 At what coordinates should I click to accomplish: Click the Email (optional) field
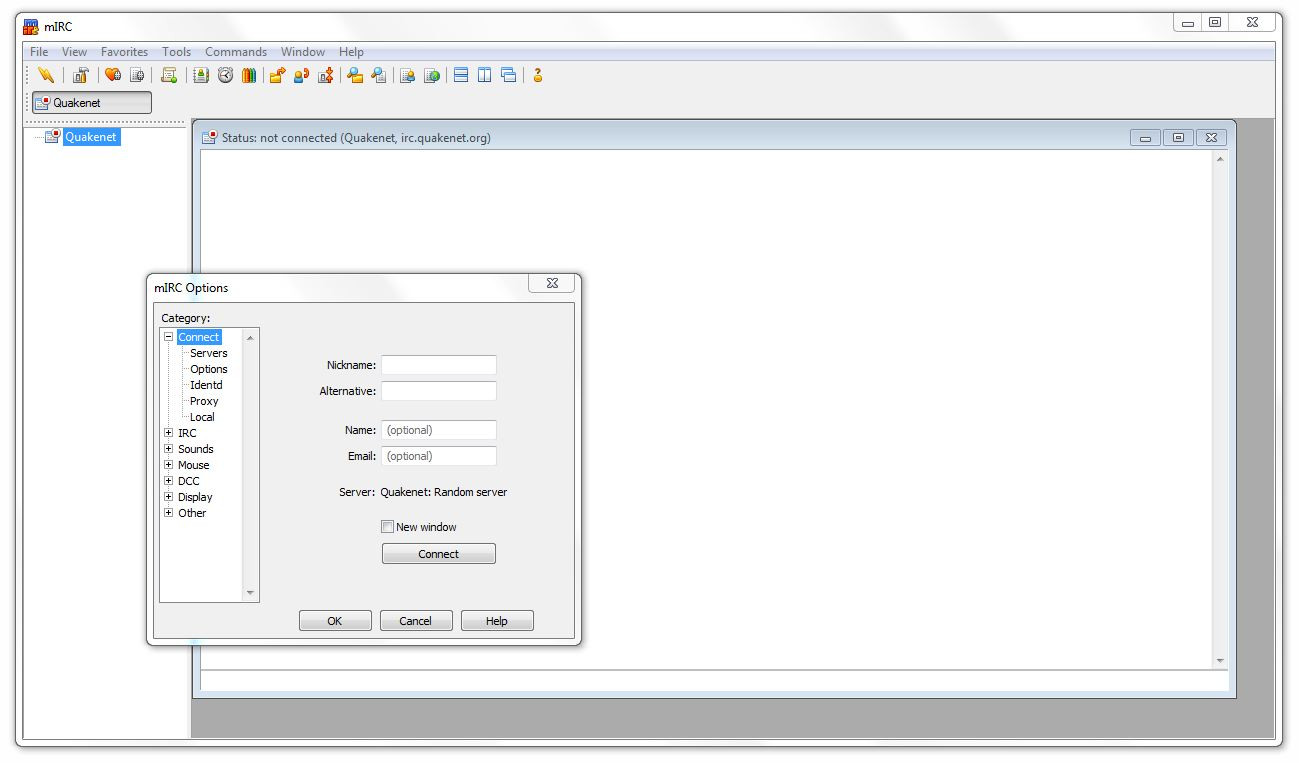439,456
